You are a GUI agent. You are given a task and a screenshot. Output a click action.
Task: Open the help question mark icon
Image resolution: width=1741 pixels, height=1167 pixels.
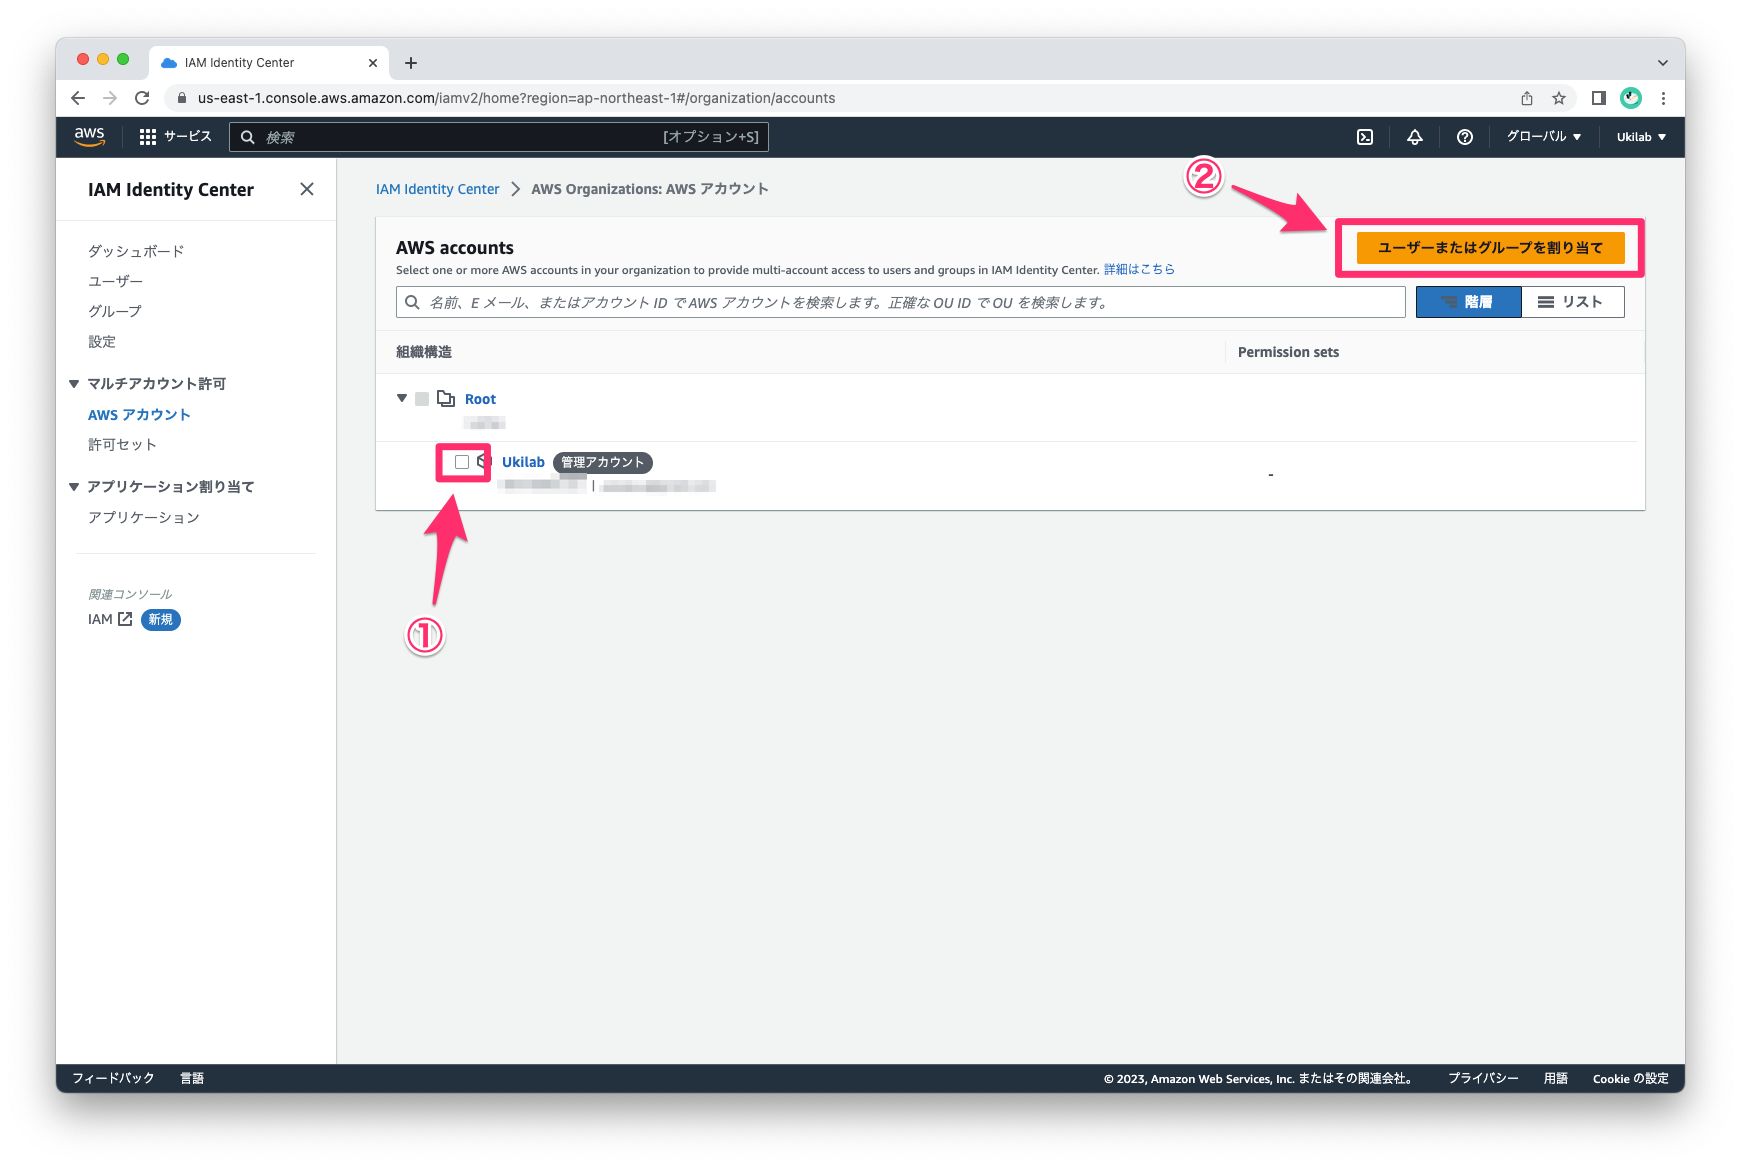pyautogui.click(x=1465, y=137)
